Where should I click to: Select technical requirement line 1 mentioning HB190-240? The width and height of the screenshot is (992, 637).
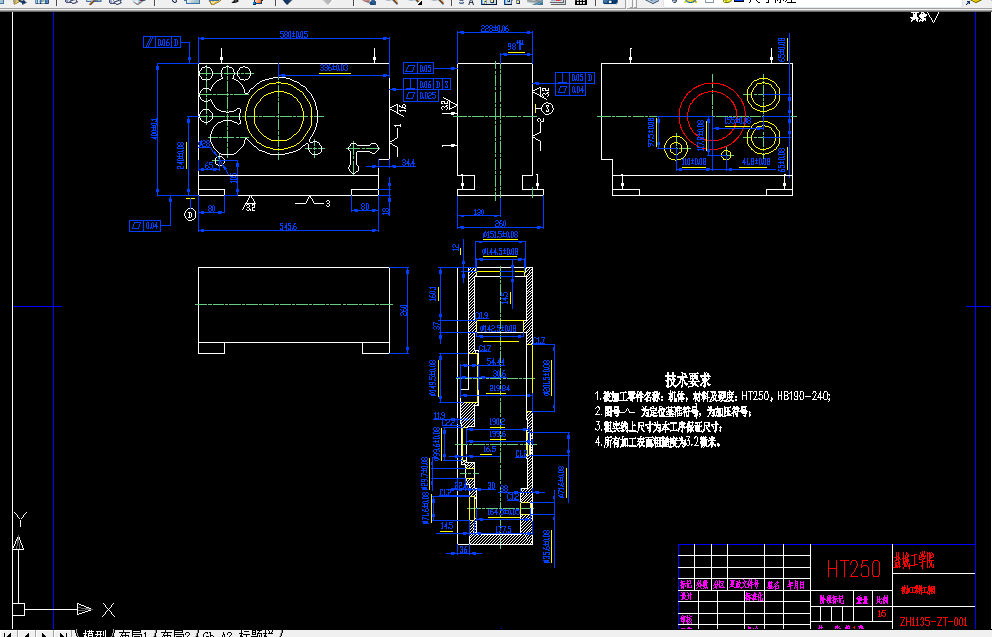point(712,397)
